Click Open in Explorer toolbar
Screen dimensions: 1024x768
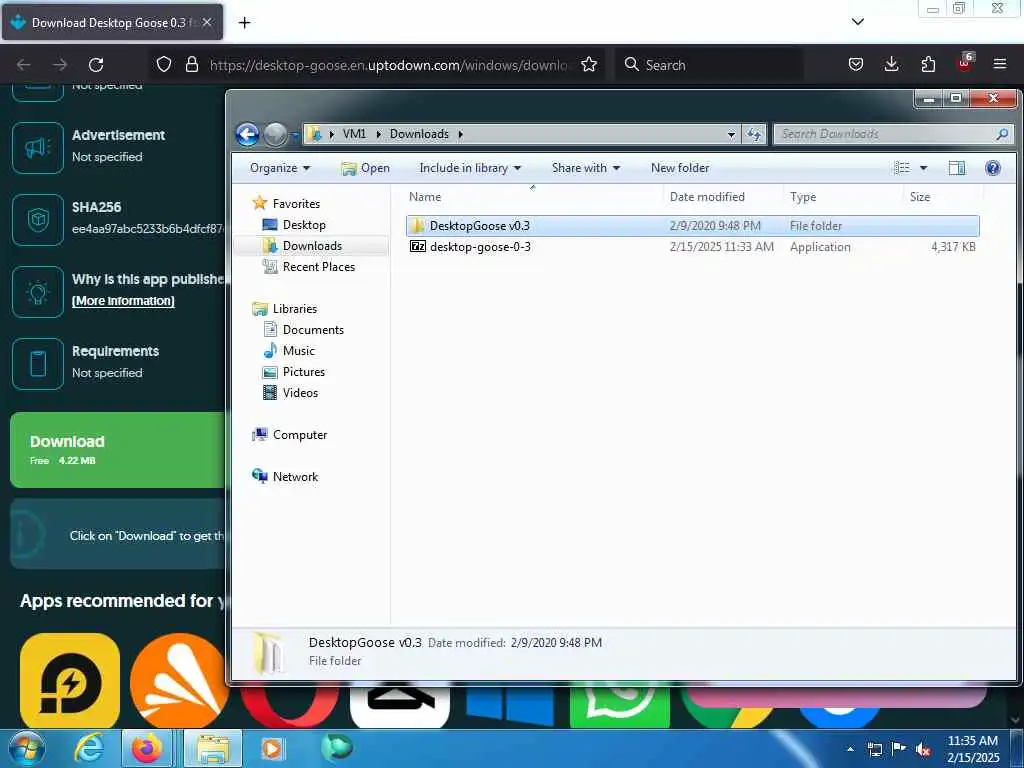(x=366, y=168)
